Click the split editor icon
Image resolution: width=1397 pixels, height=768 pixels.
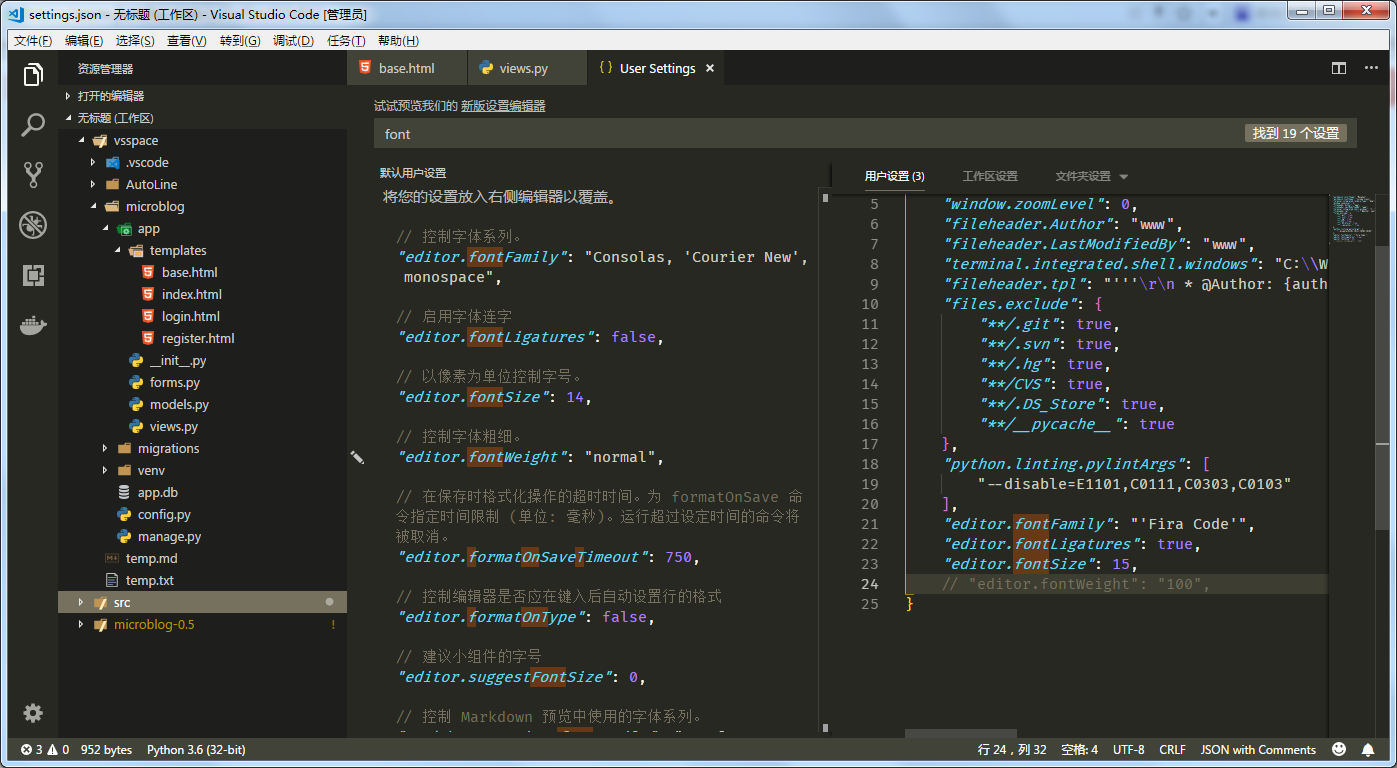(x=1339, y=68)
